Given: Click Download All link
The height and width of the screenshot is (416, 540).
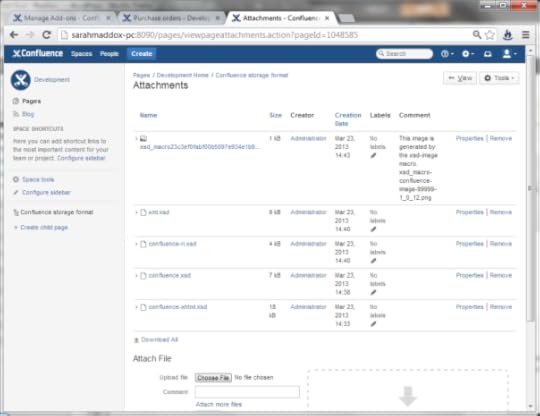Looking at the screenshot, I should tap(159, 340).
